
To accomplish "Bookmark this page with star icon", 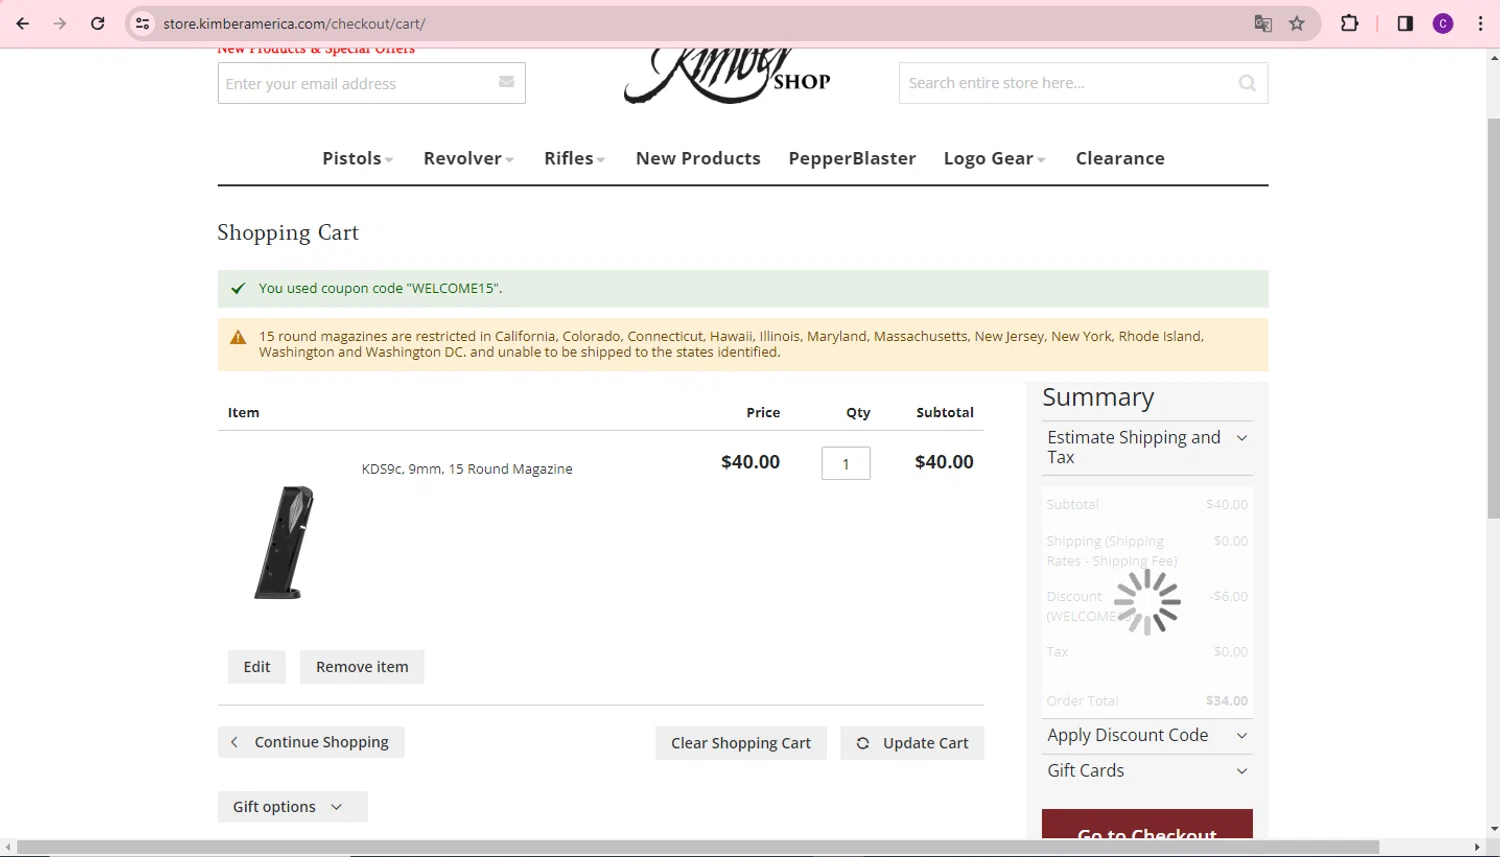I will (x=1297, y=23).
